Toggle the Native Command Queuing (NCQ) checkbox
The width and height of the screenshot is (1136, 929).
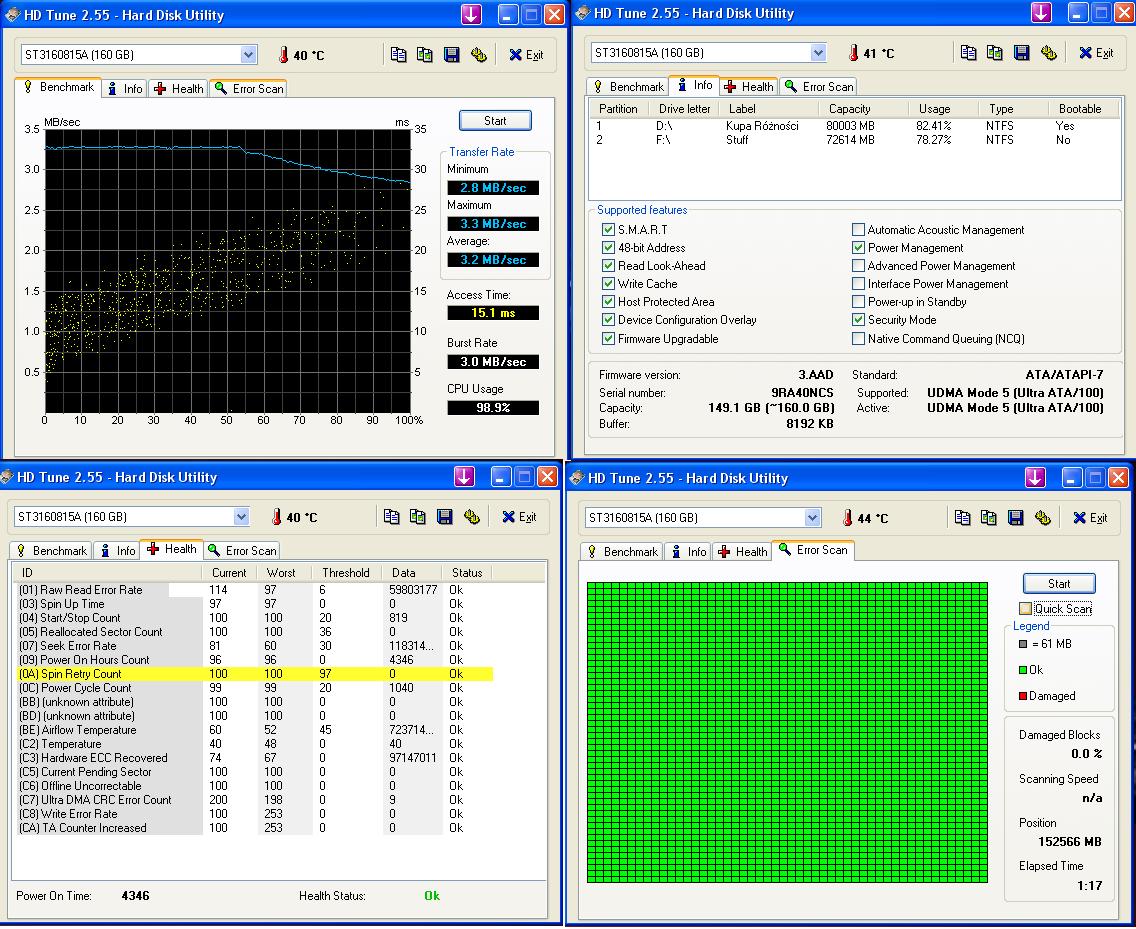click(x=858, y=339)
